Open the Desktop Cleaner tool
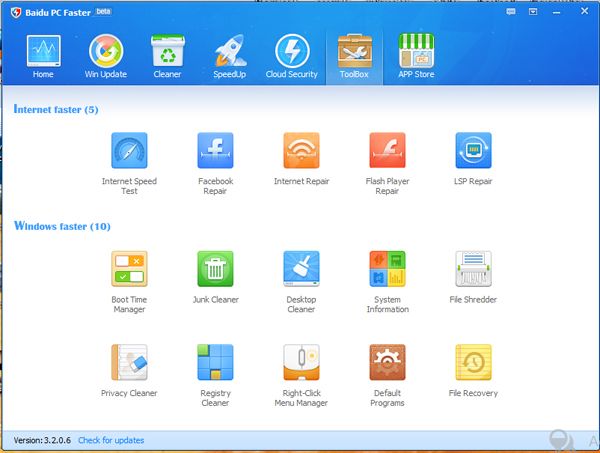Screen dimensions: 600x453 (301, 269)
